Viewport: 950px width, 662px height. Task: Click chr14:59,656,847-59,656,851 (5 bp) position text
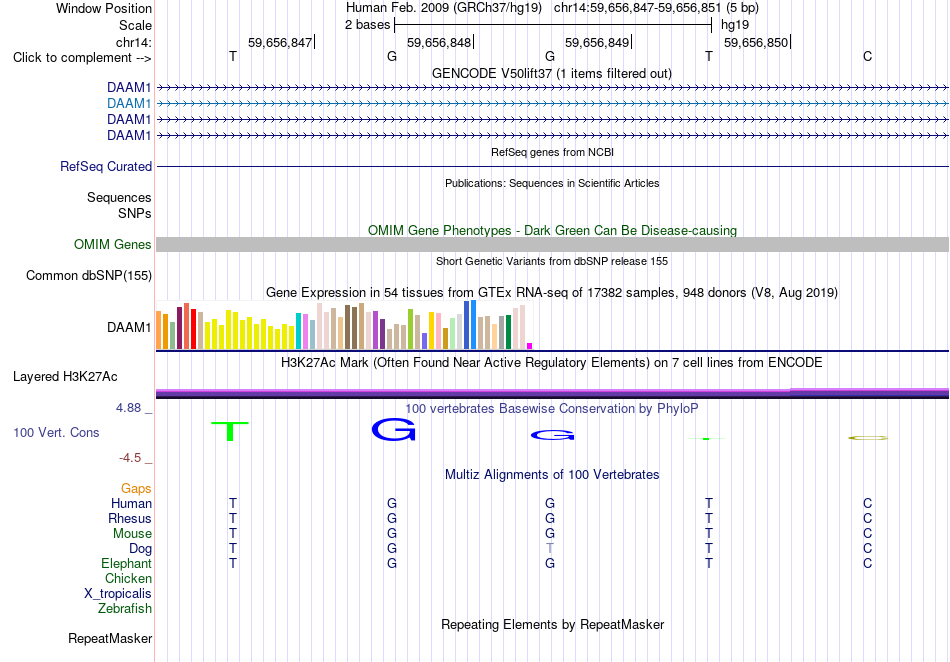(656, 8)
